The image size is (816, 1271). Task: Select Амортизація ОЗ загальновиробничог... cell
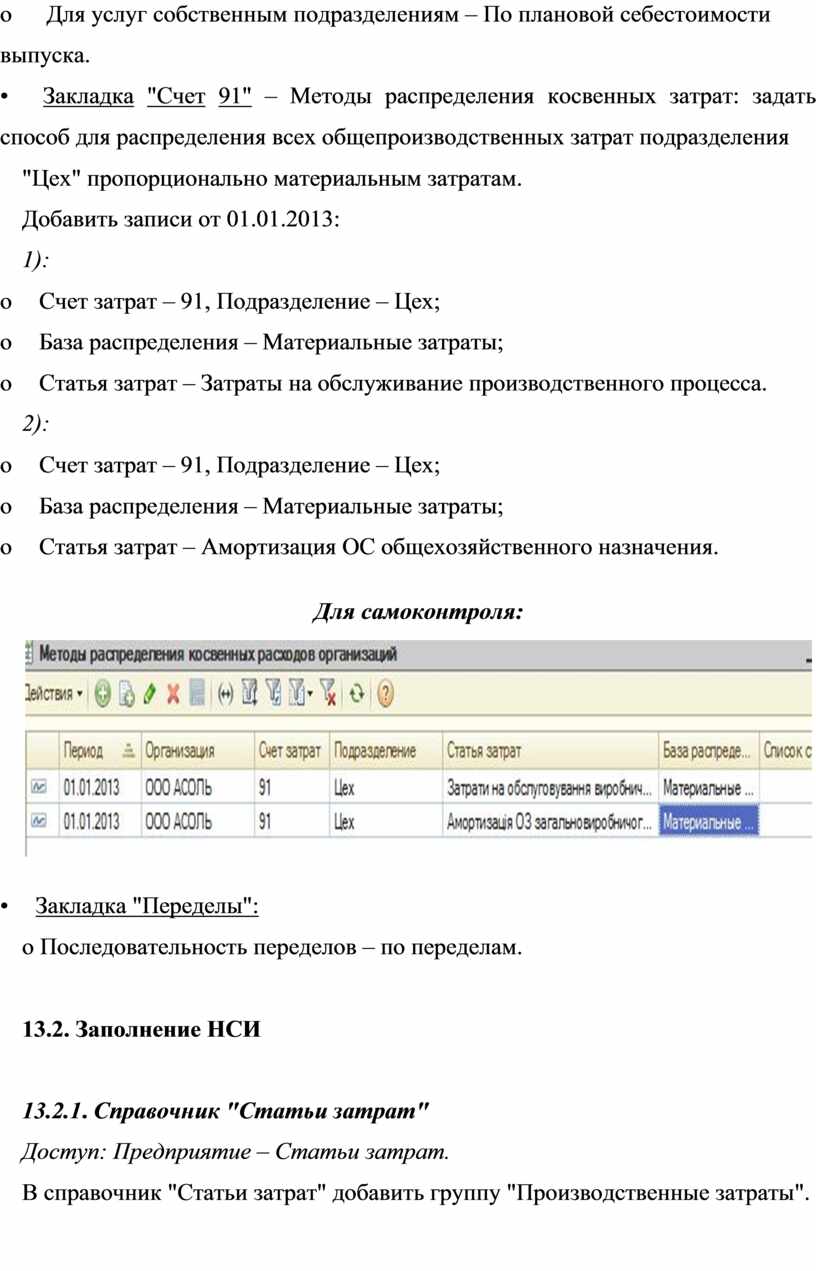[550, 821]
